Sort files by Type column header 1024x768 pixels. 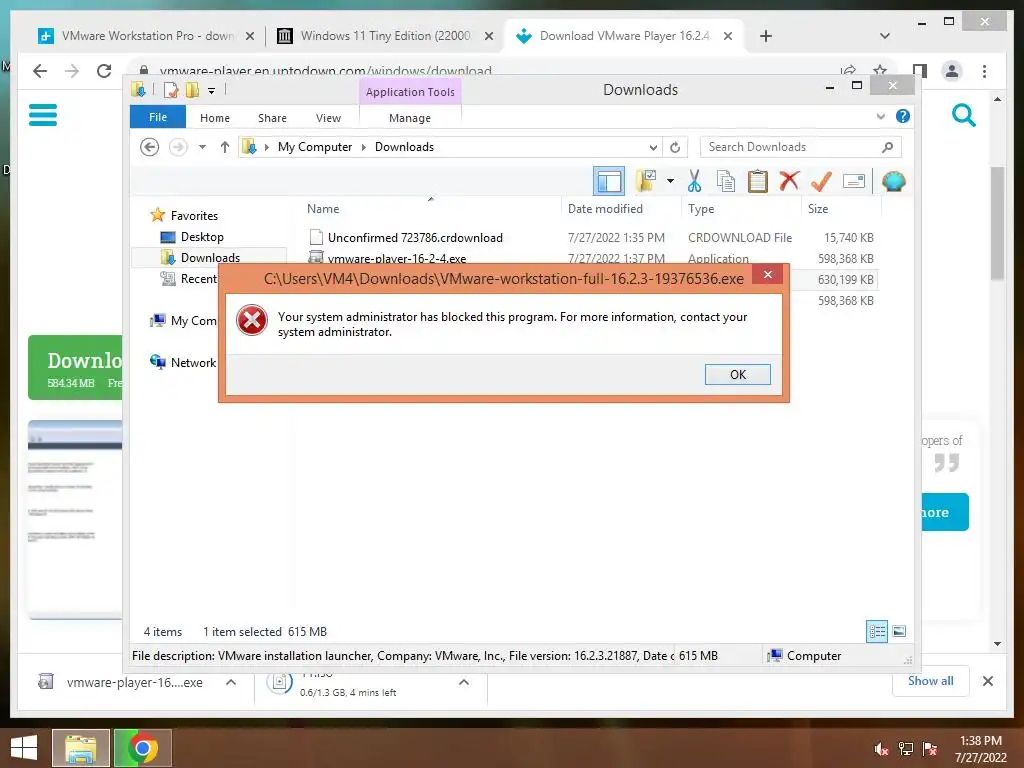coord(701,209)
